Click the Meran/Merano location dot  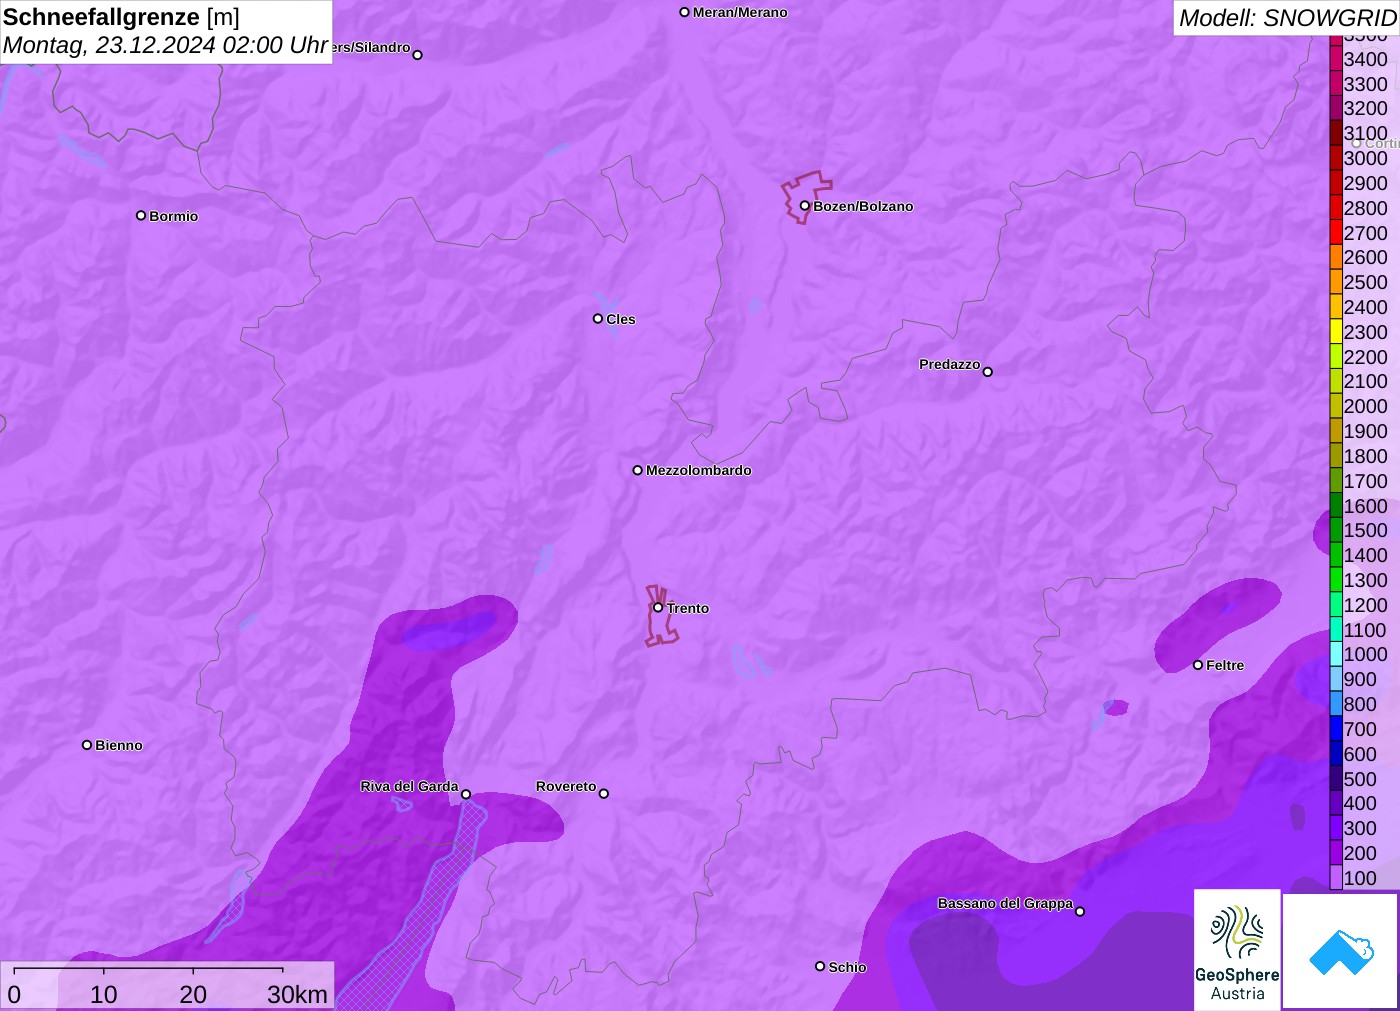point(684,12)
